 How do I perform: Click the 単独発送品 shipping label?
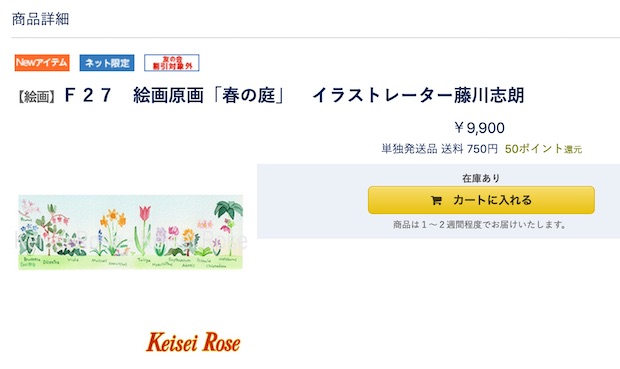tap(409, 149)
